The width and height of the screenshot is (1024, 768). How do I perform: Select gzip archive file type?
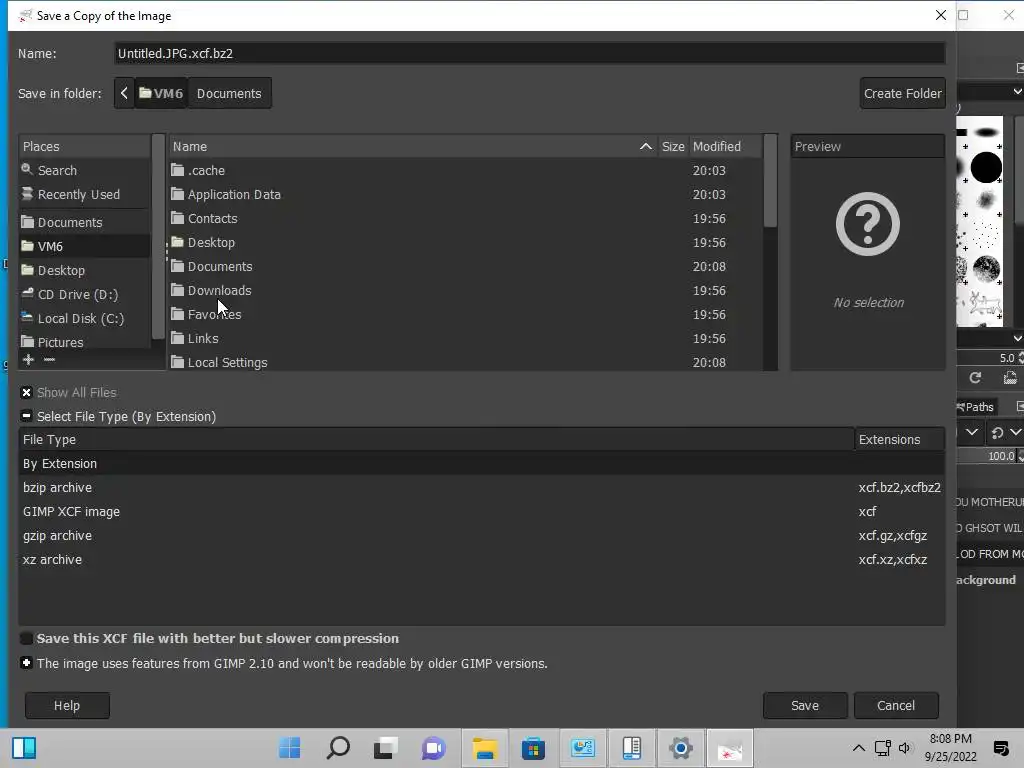tap(482, 536)
